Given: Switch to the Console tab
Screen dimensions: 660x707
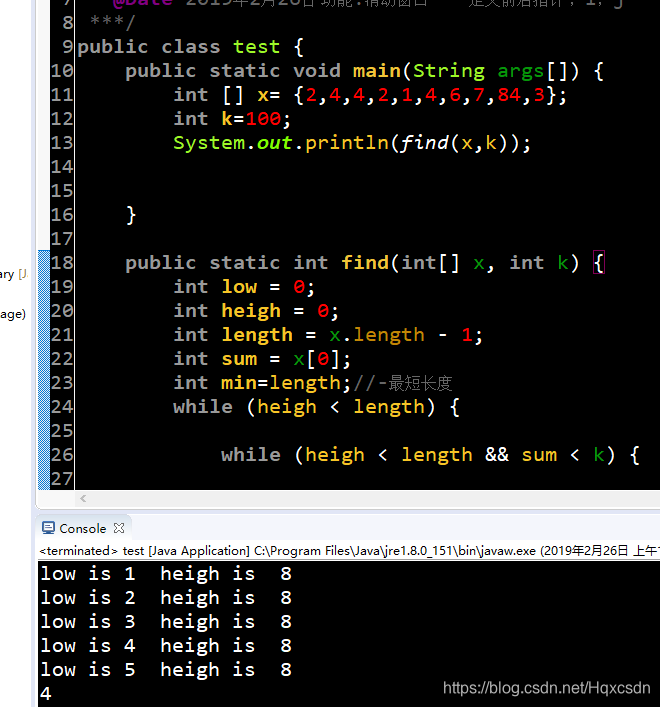Looking at the screenshot, I should click(82, 528).
